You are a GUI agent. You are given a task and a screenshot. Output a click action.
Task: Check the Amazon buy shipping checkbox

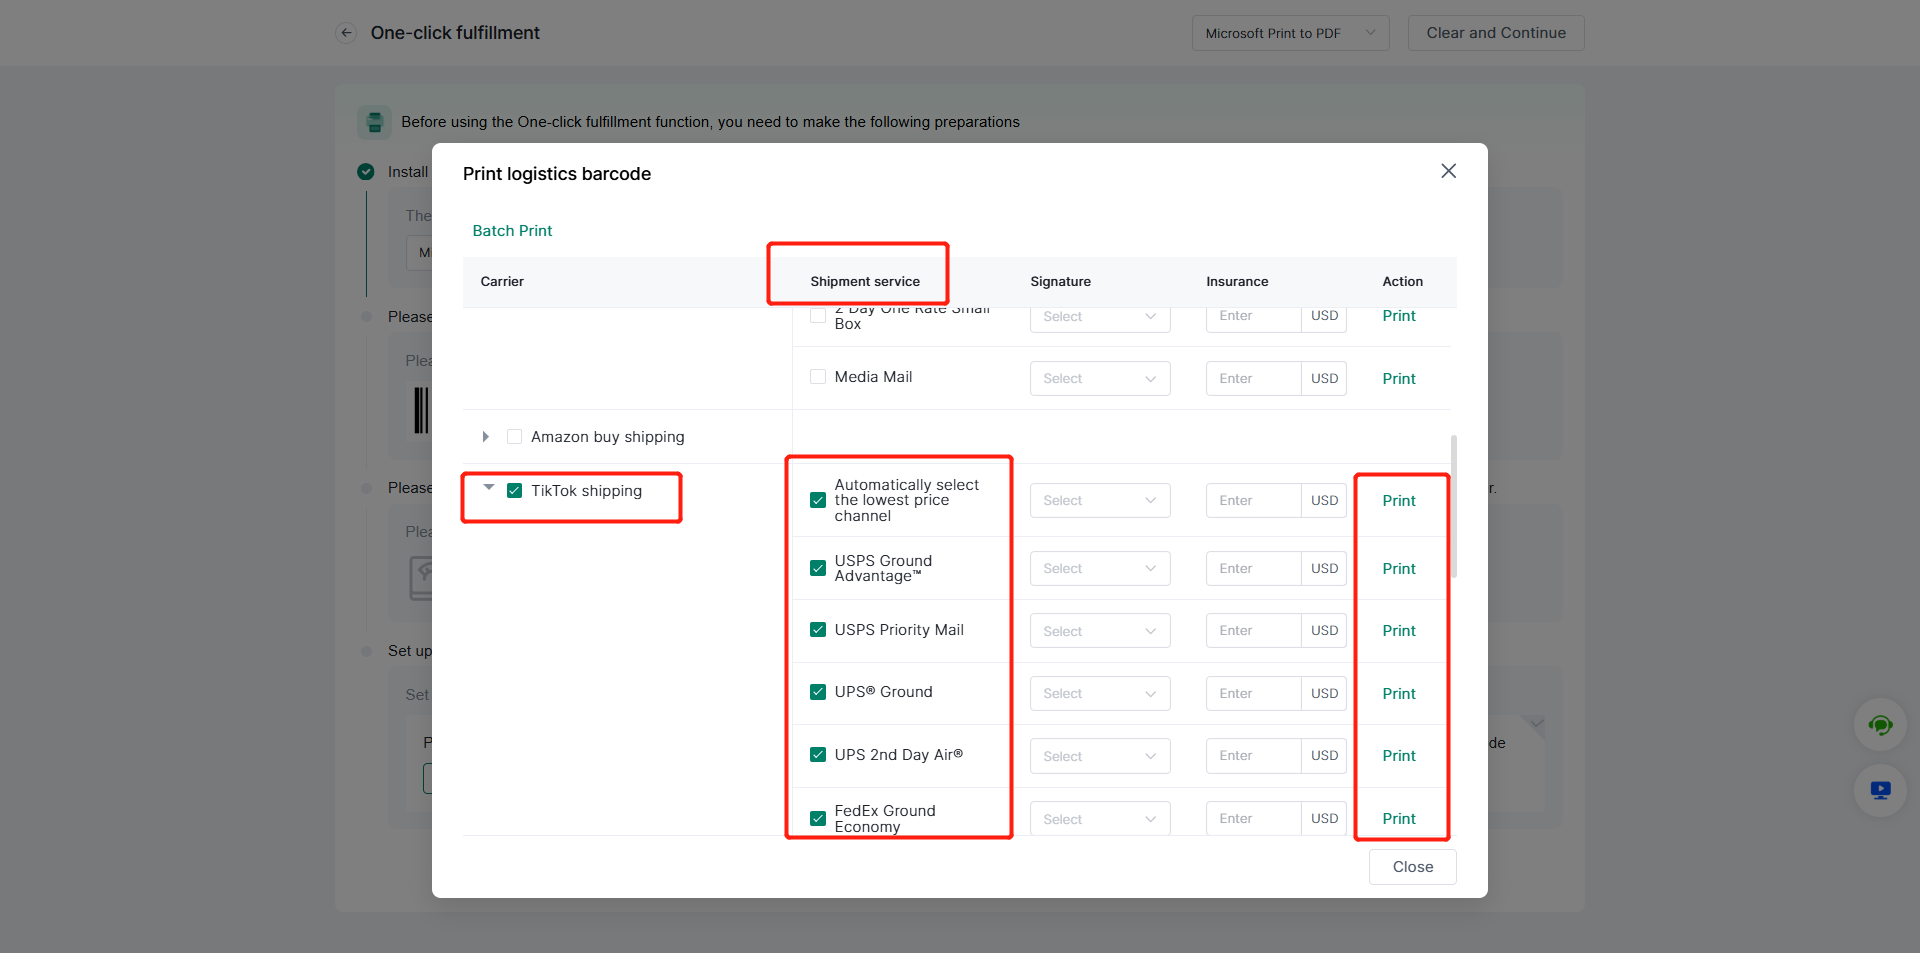click(x=515, y=437)
